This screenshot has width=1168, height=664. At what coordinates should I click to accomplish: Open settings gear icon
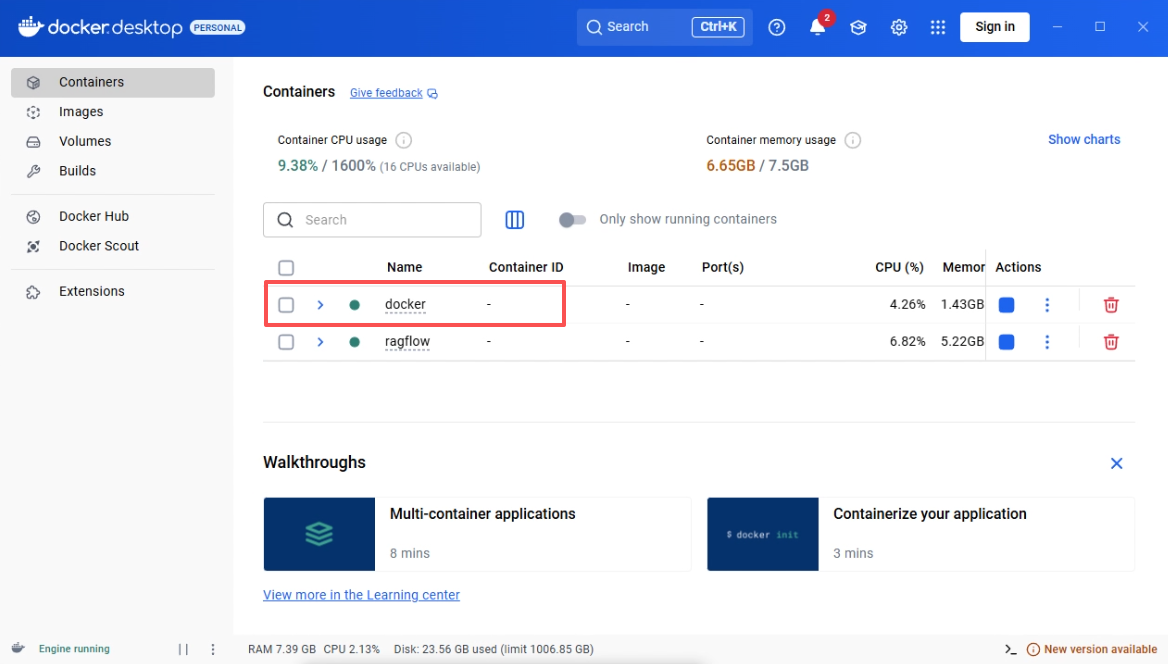pos(898,28)
